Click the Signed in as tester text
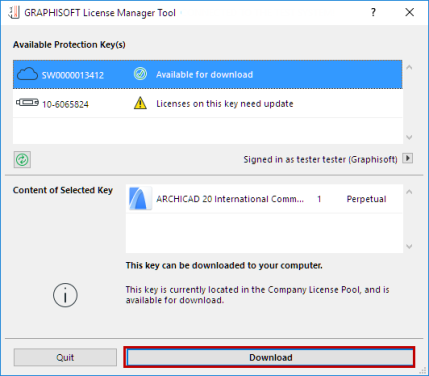Screen dimensions: 429x376 [320, 159]
